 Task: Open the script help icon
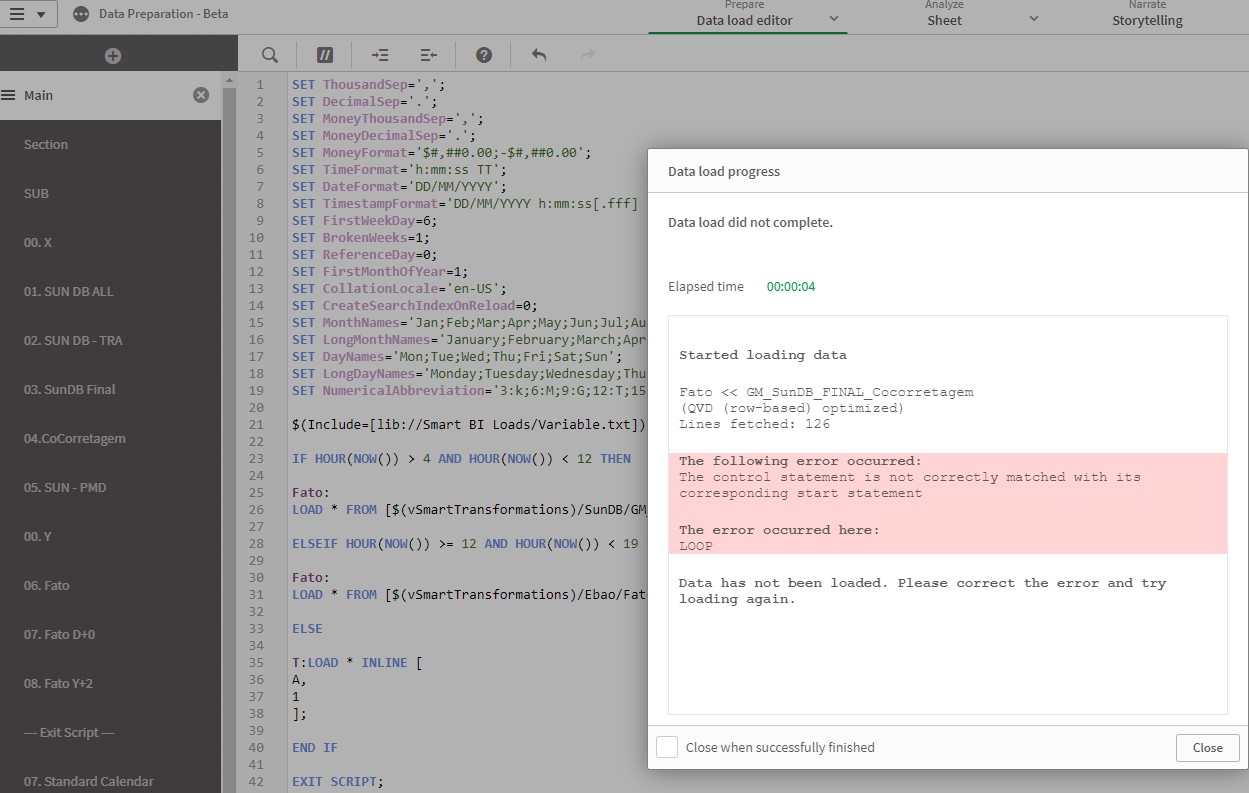pos(484,55)
